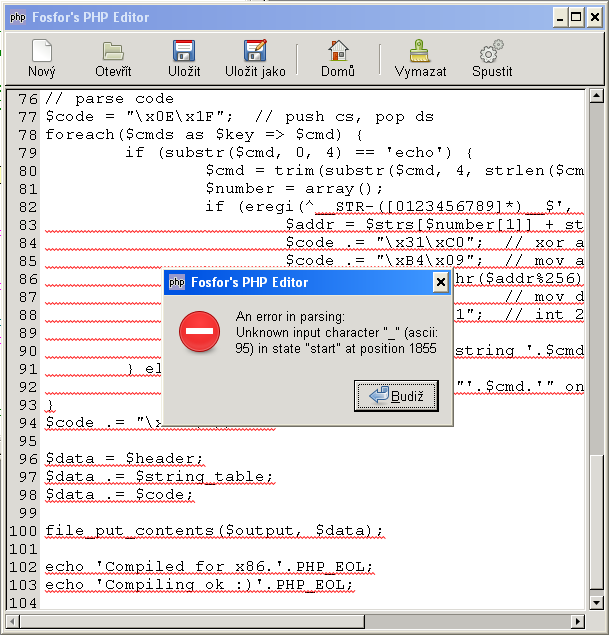This screenshot has height=635, width=609.
Task: Click line number 100 in gutter
Action: click(x=23, y=531)
